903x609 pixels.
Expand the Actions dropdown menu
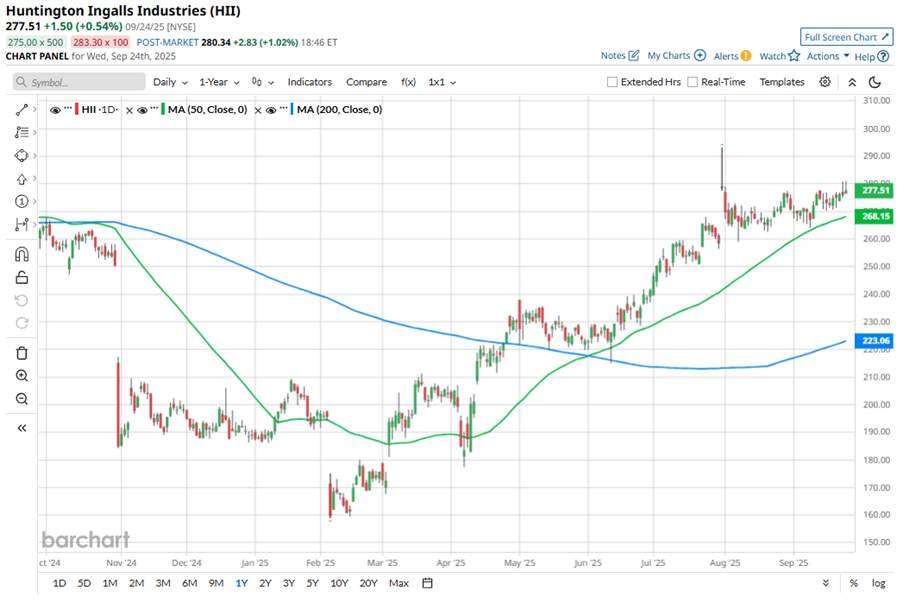828,56
